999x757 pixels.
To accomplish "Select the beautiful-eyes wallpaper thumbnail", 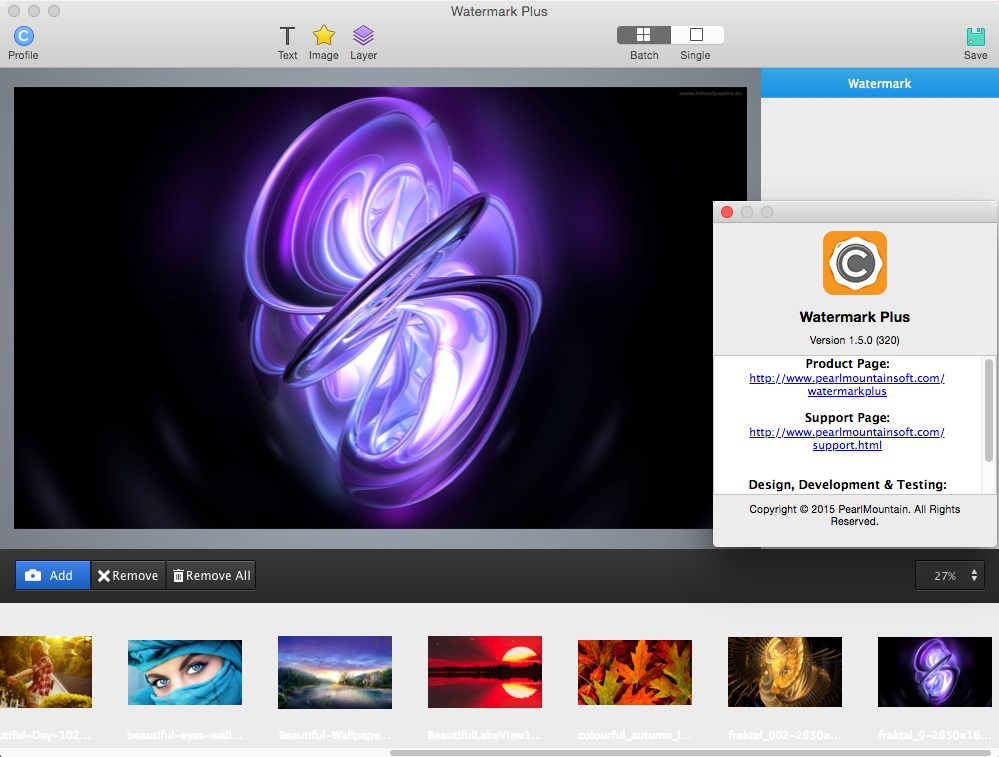I will coord(185,672).
